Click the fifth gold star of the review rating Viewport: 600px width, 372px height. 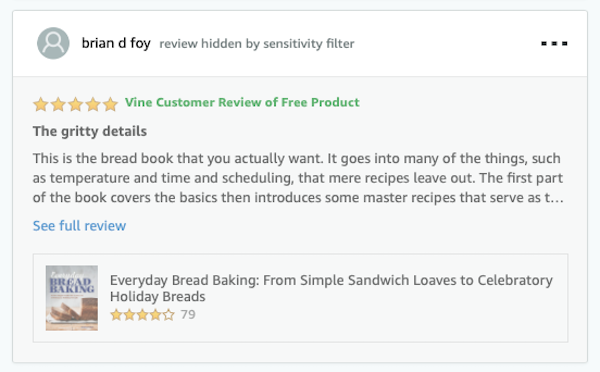coord(110,104)
